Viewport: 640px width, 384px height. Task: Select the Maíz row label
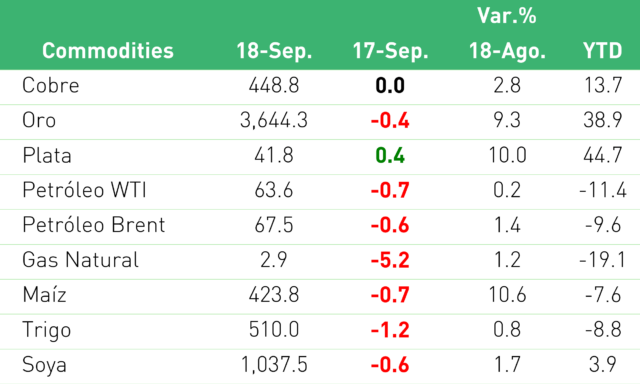click(x=44, y=295)
